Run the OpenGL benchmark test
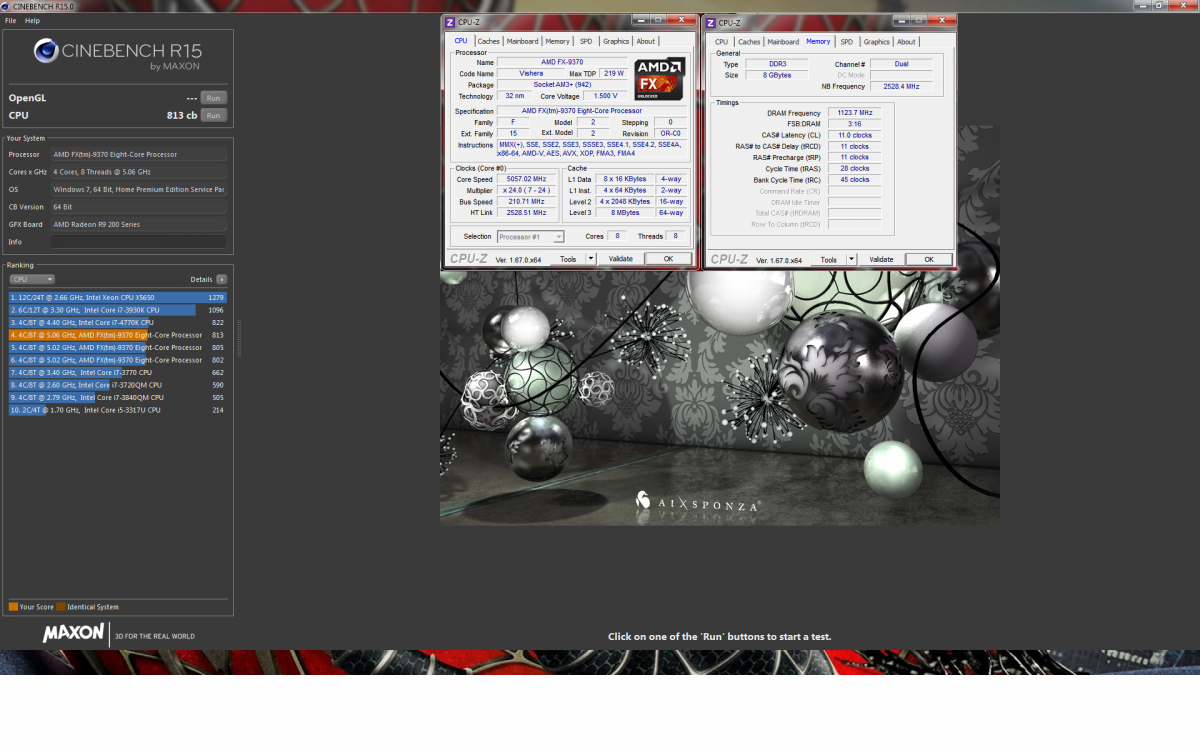The image size is (1200, 750). coord(212,98)
